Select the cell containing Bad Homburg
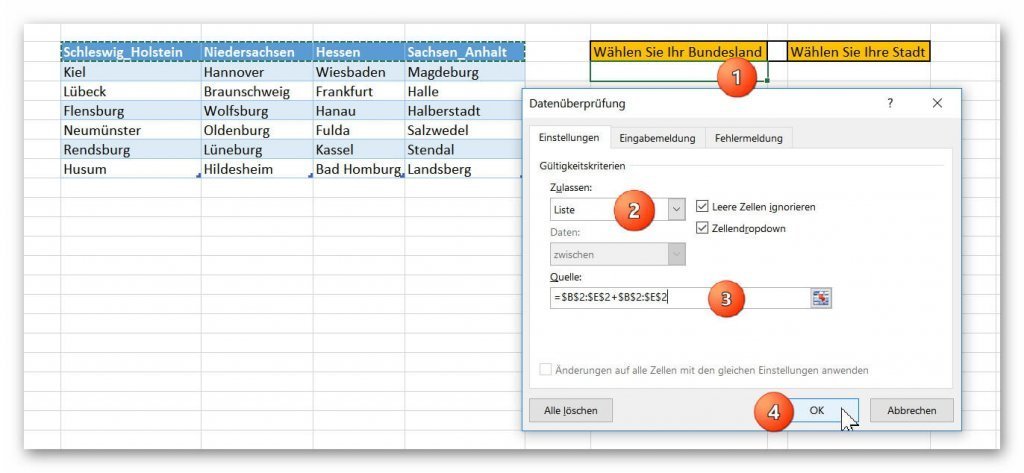Viewport: 1024px width, 473px height. [359, 169]
